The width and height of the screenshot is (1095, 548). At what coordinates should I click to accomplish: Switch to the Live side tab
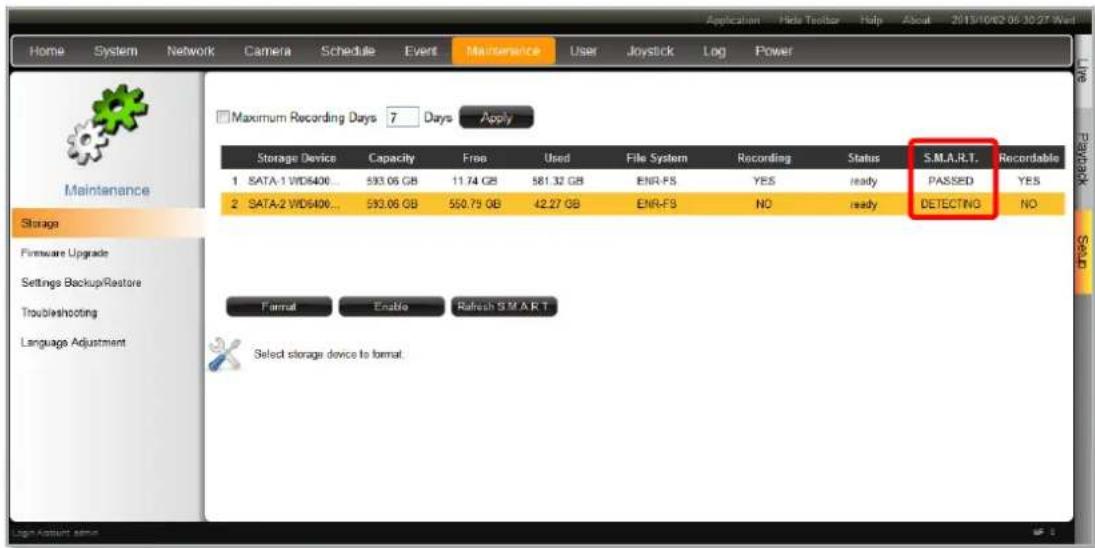(x=1082, y=70)
